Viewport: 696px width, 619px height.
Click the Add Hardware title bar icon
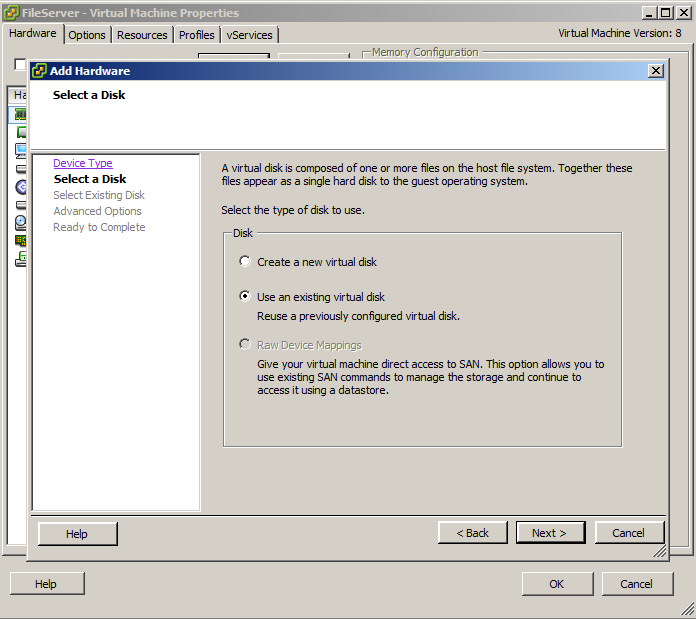[39, 71]
